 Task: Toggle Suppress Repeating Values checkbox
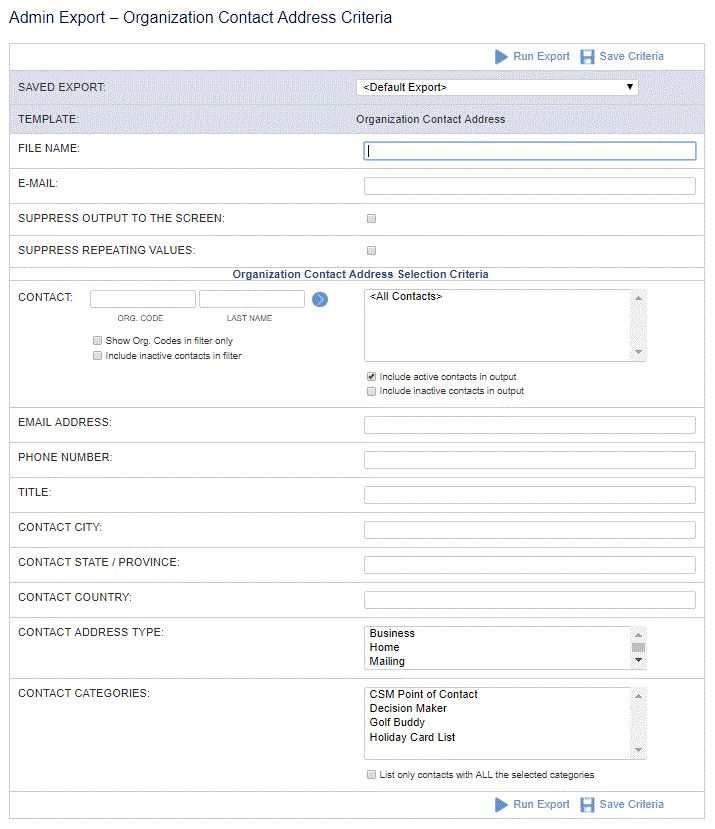coord(371,250)
